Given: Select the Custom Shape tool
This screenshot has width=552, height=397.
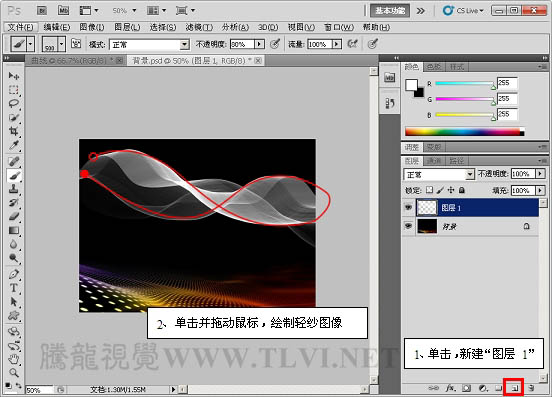Looking at the screenshot, I should pos(14,315).
